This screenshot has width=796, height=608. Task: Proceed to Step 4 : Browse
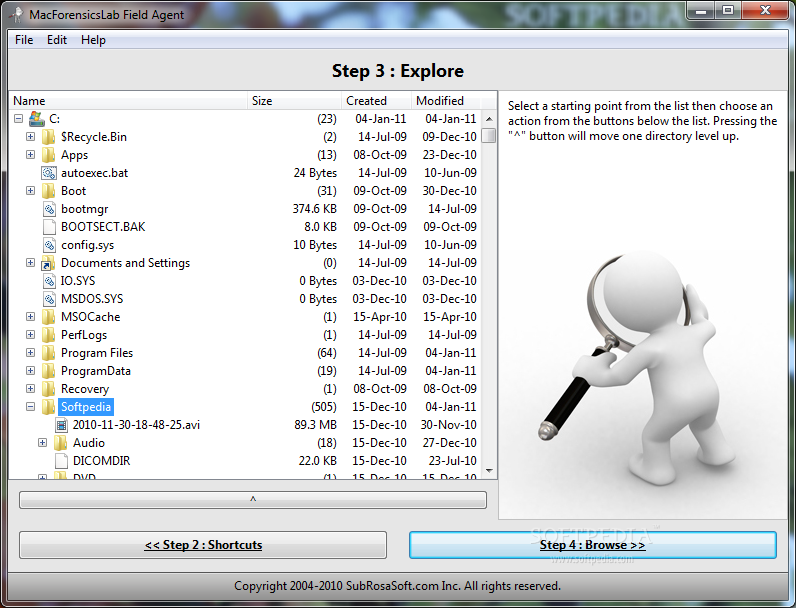point(592,545)
